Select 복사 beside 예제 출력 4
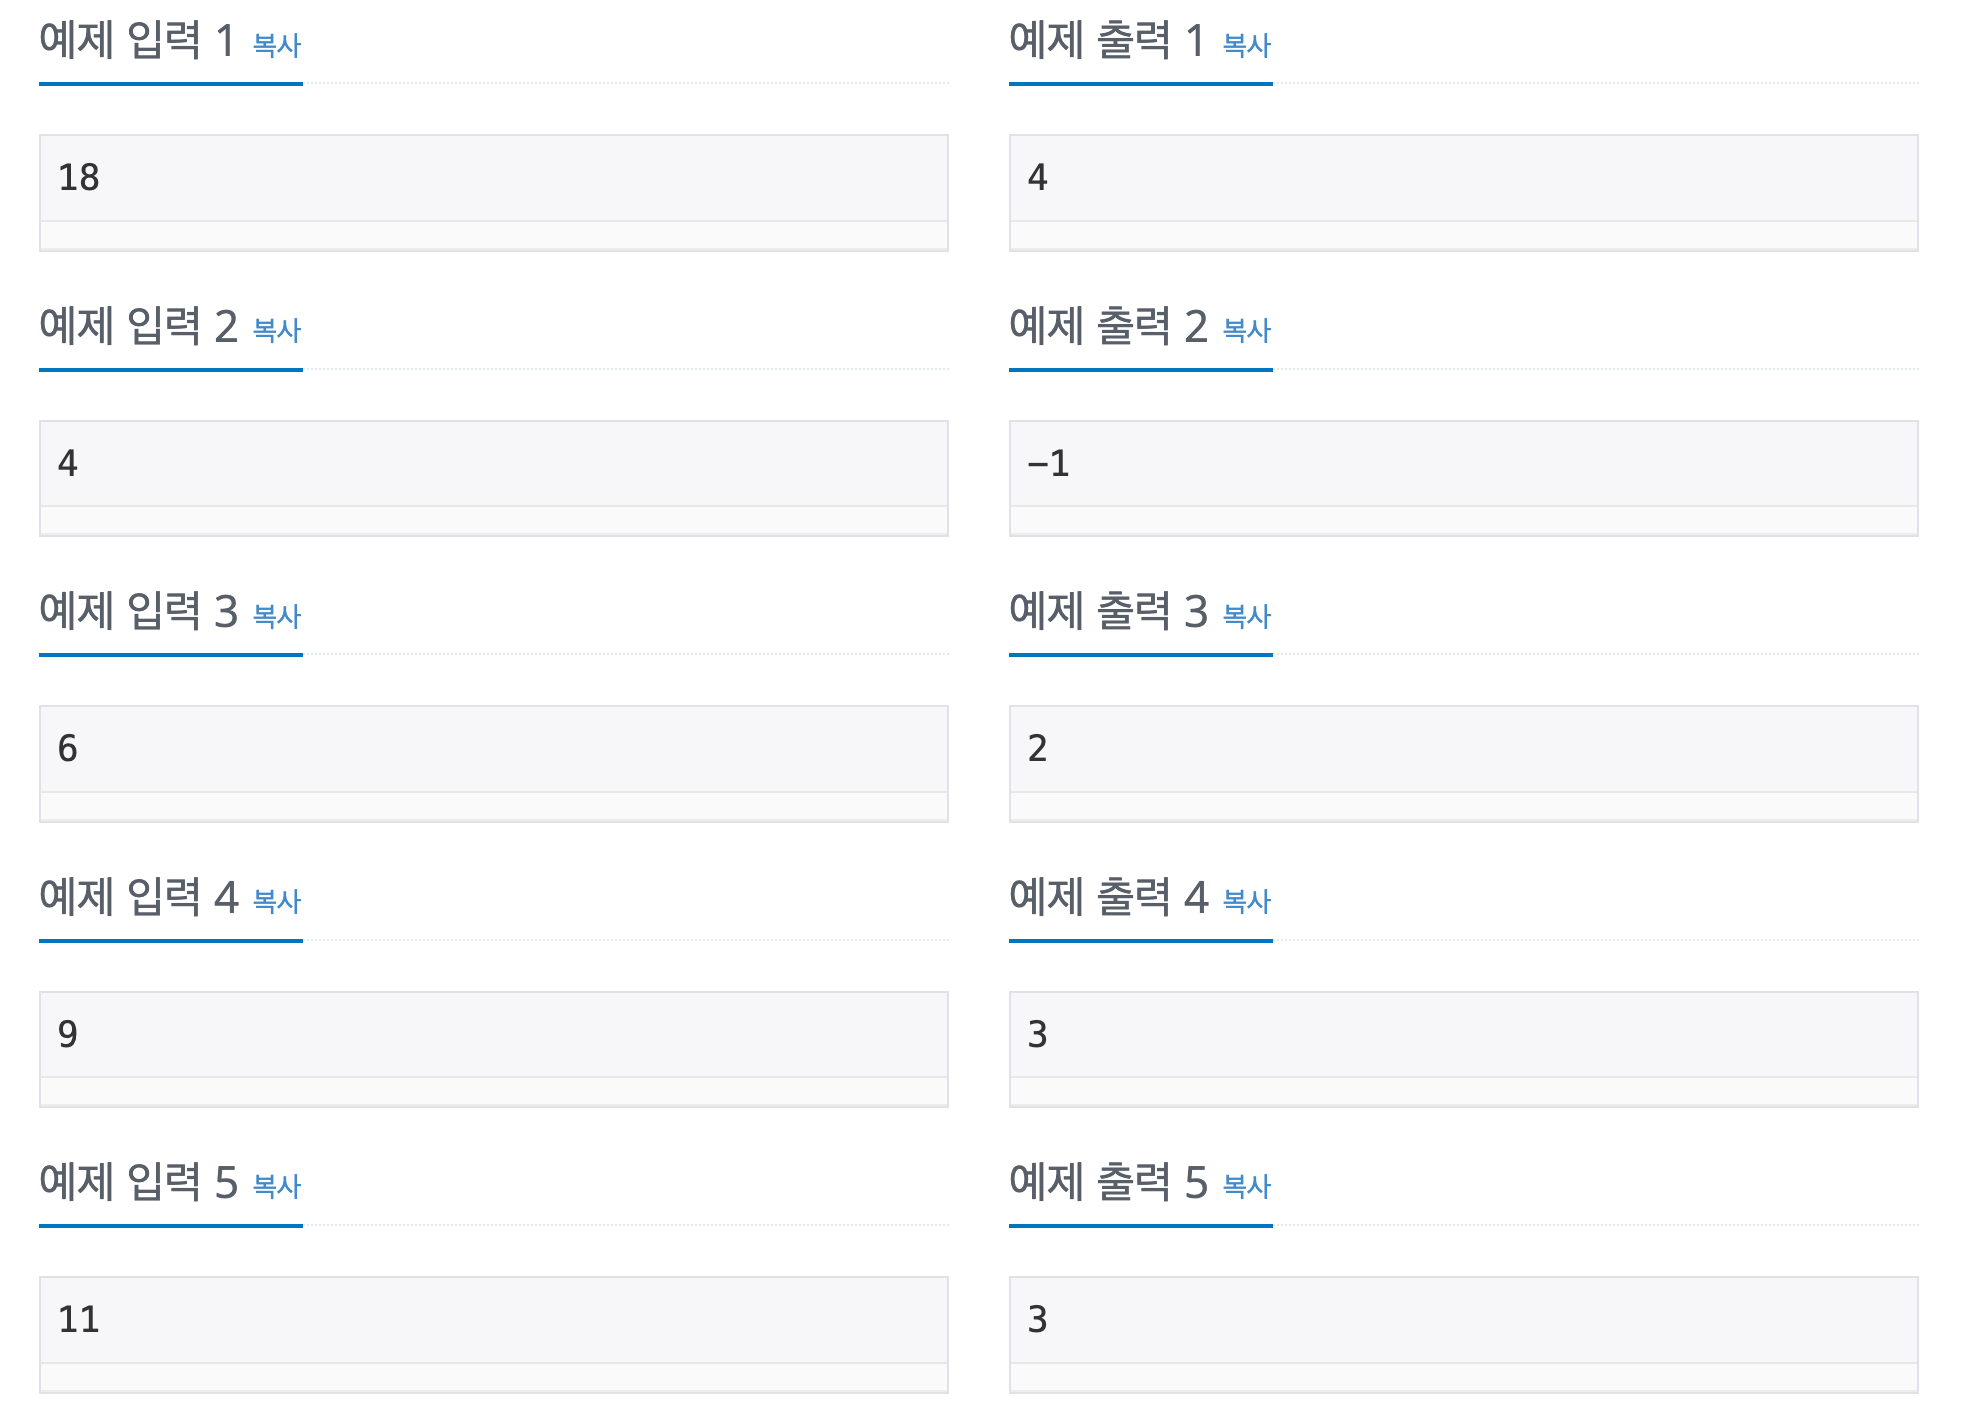This screenshot has width=1976, height=1426. [x=1247, y=901]
